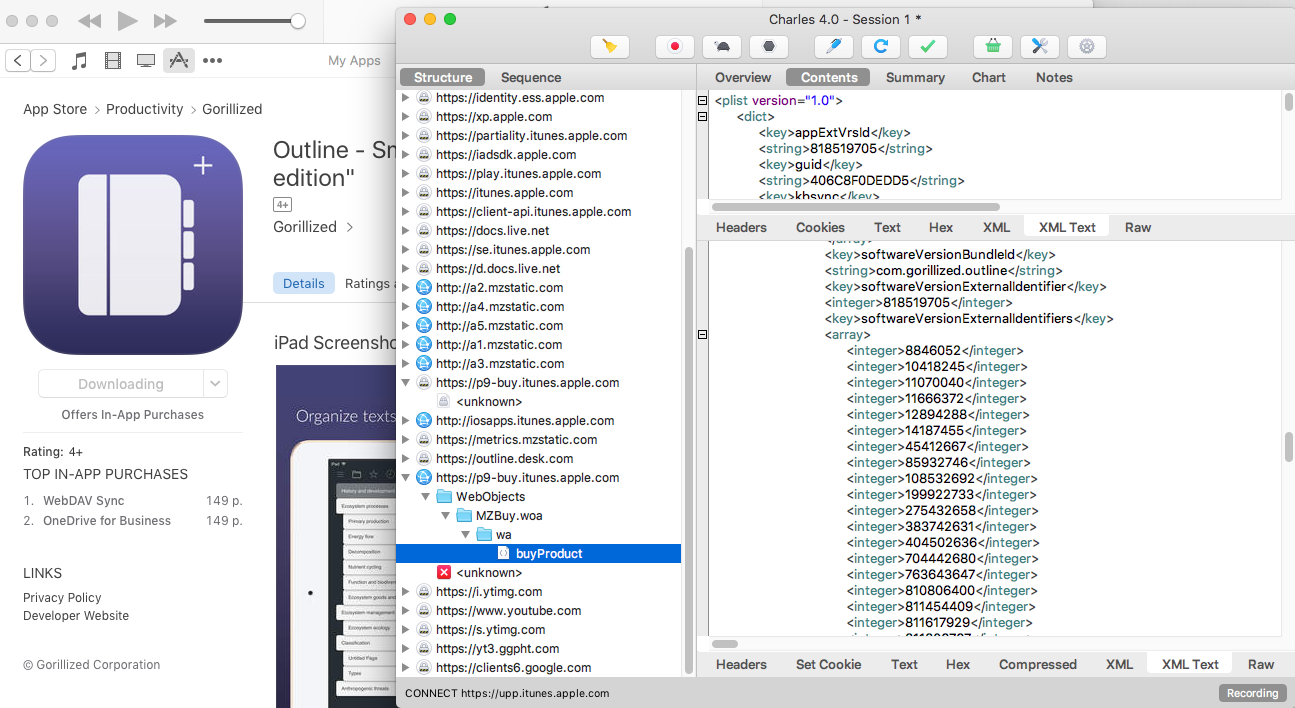
Task: Collapse the plist node in request XML
Action: point(702,101)
